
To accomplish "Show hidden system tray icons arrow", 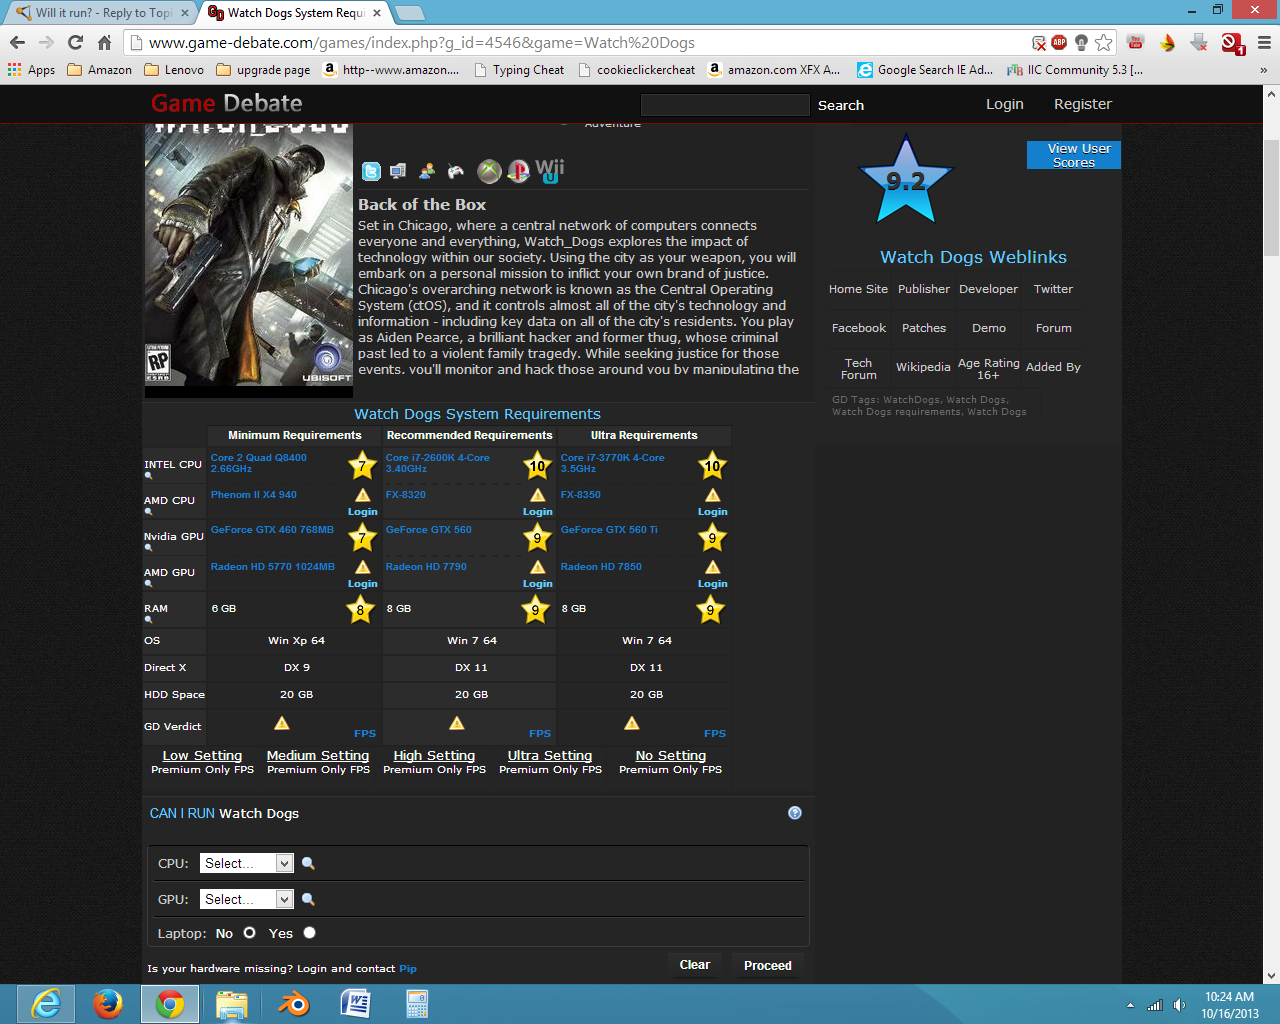I will [1130, 1005].
